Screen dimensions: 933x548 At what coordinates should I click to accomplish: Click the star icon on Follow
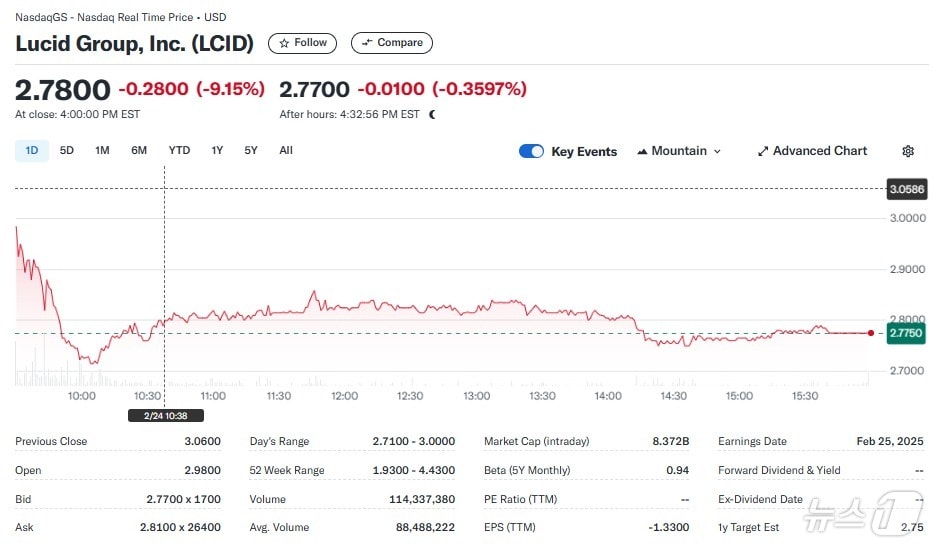click(x=285, y=43)
